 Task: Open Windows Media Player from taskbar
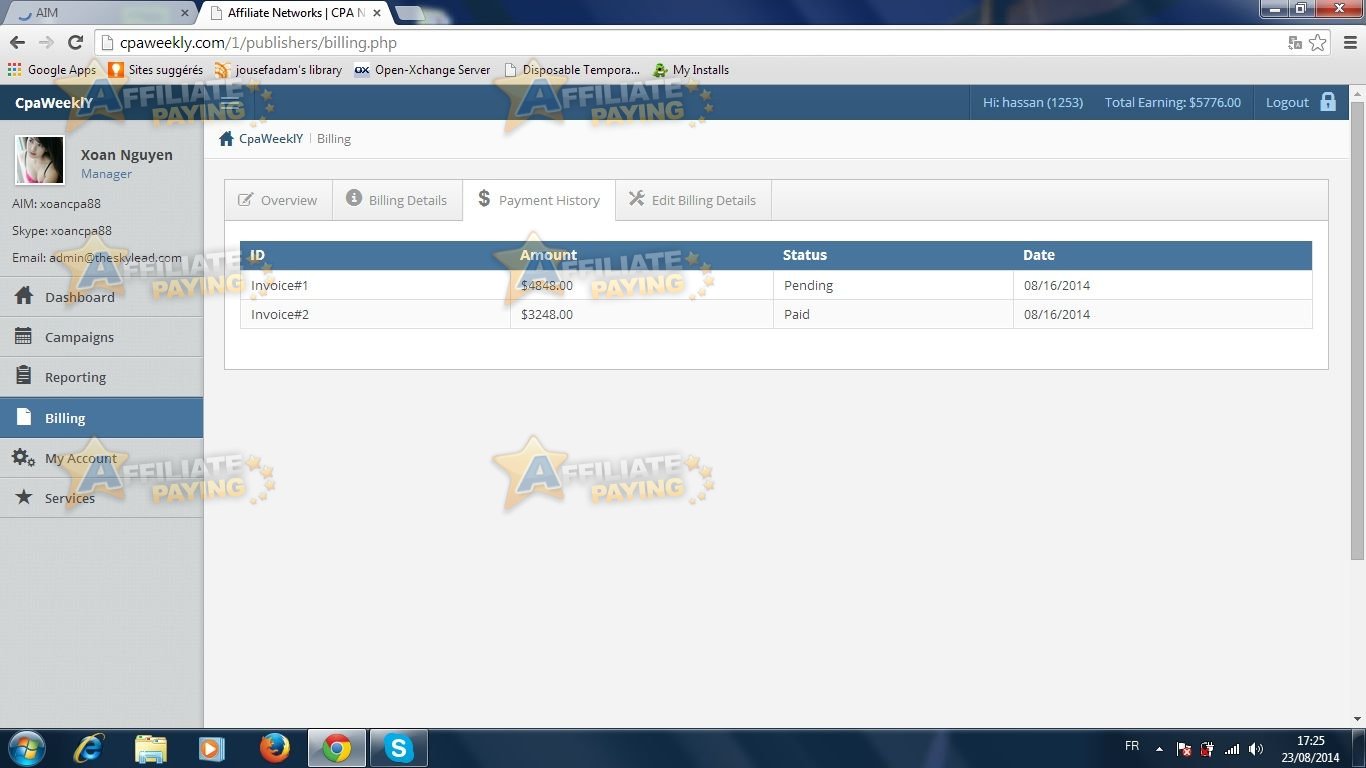point(211,748)
